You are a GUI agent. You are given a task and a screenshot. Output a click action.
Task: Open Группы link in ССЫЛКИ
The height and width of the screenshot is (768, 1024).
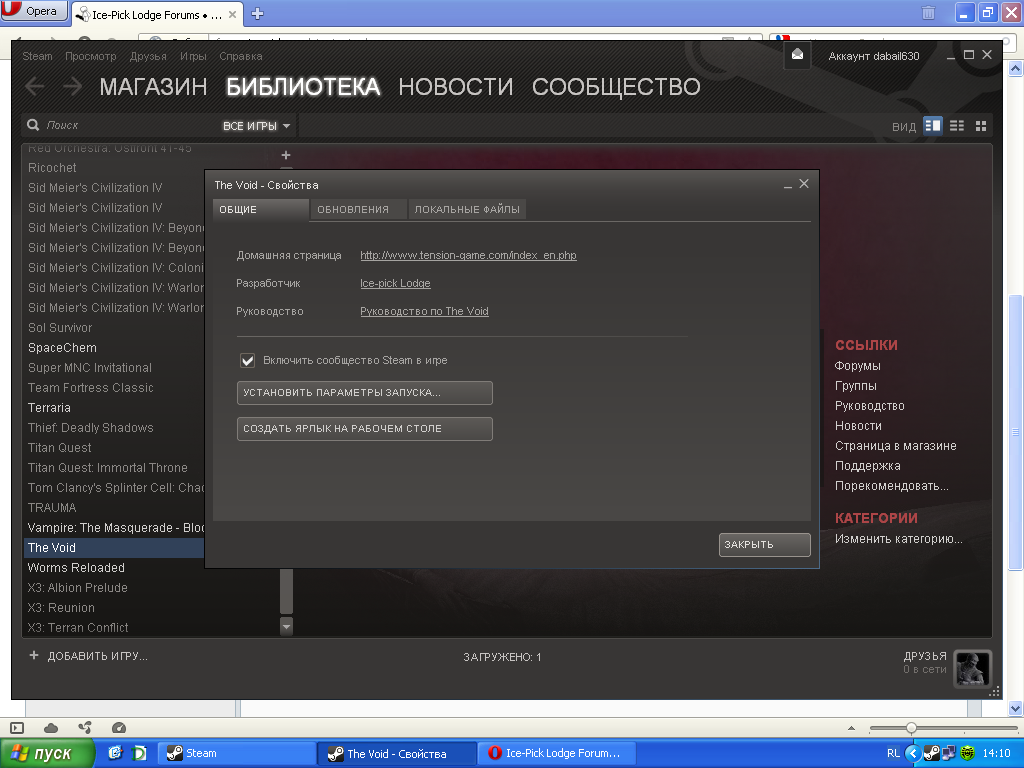click(856, 386)
